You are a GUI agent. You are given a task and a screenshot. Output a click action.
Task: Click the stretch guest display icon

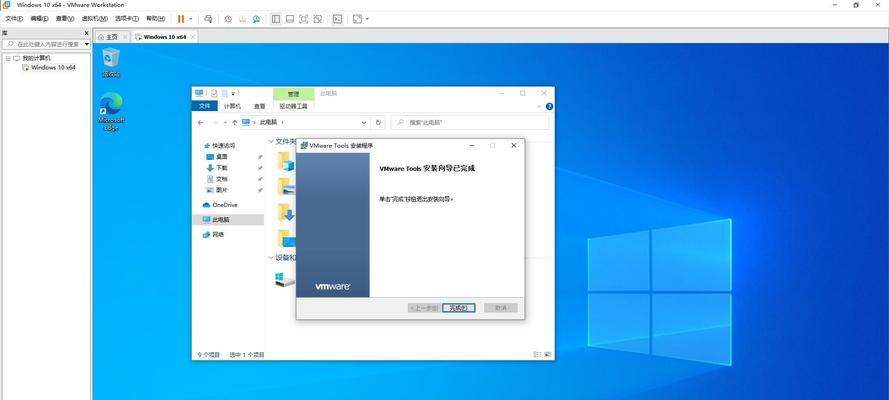click(357, 19)
